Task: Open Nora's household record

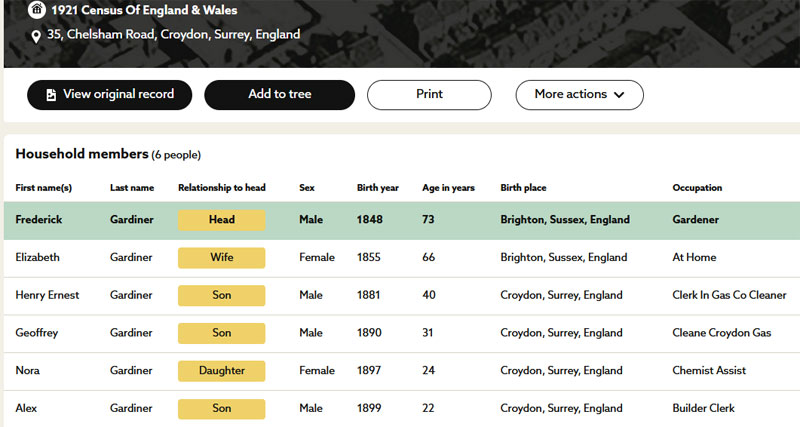Action: click(28, 371)
